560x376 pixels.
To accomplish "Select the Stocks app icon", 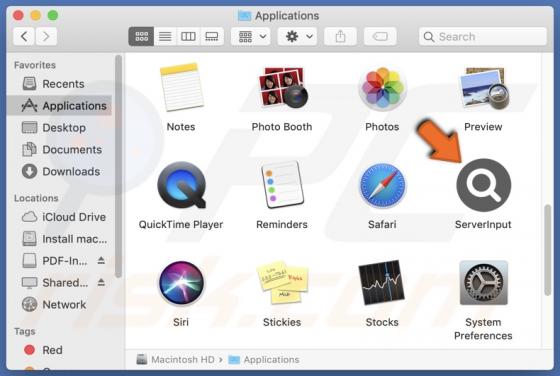I will [382, 283].
